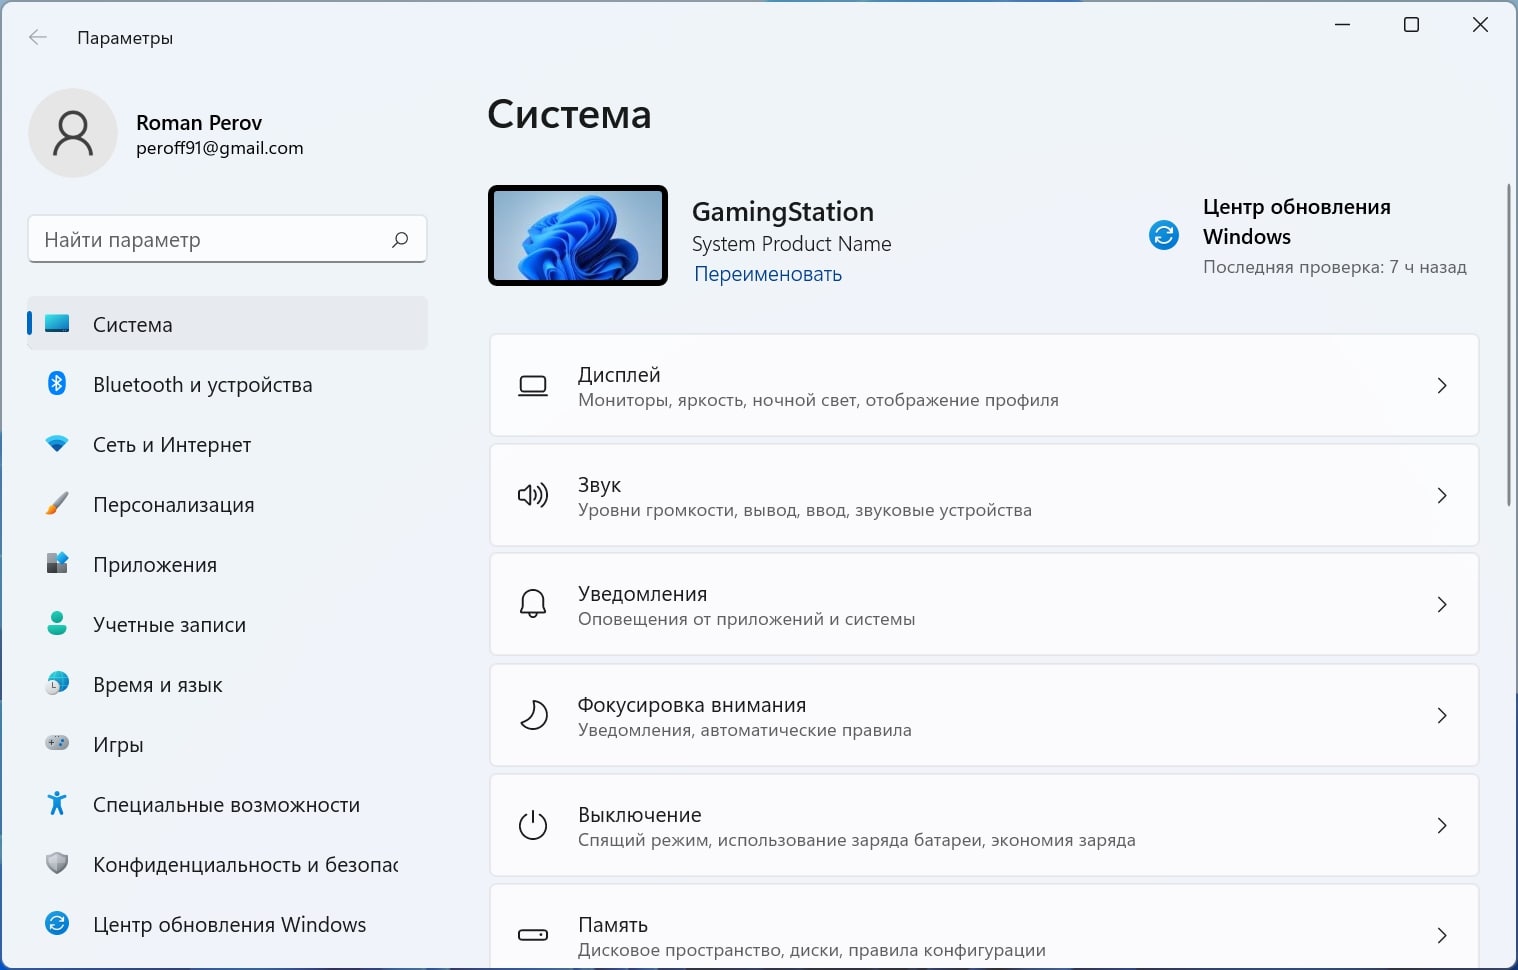Click the Фокусировка внимания moon icon
Viewport: 1518px width, 970px height.
[534, 715]
